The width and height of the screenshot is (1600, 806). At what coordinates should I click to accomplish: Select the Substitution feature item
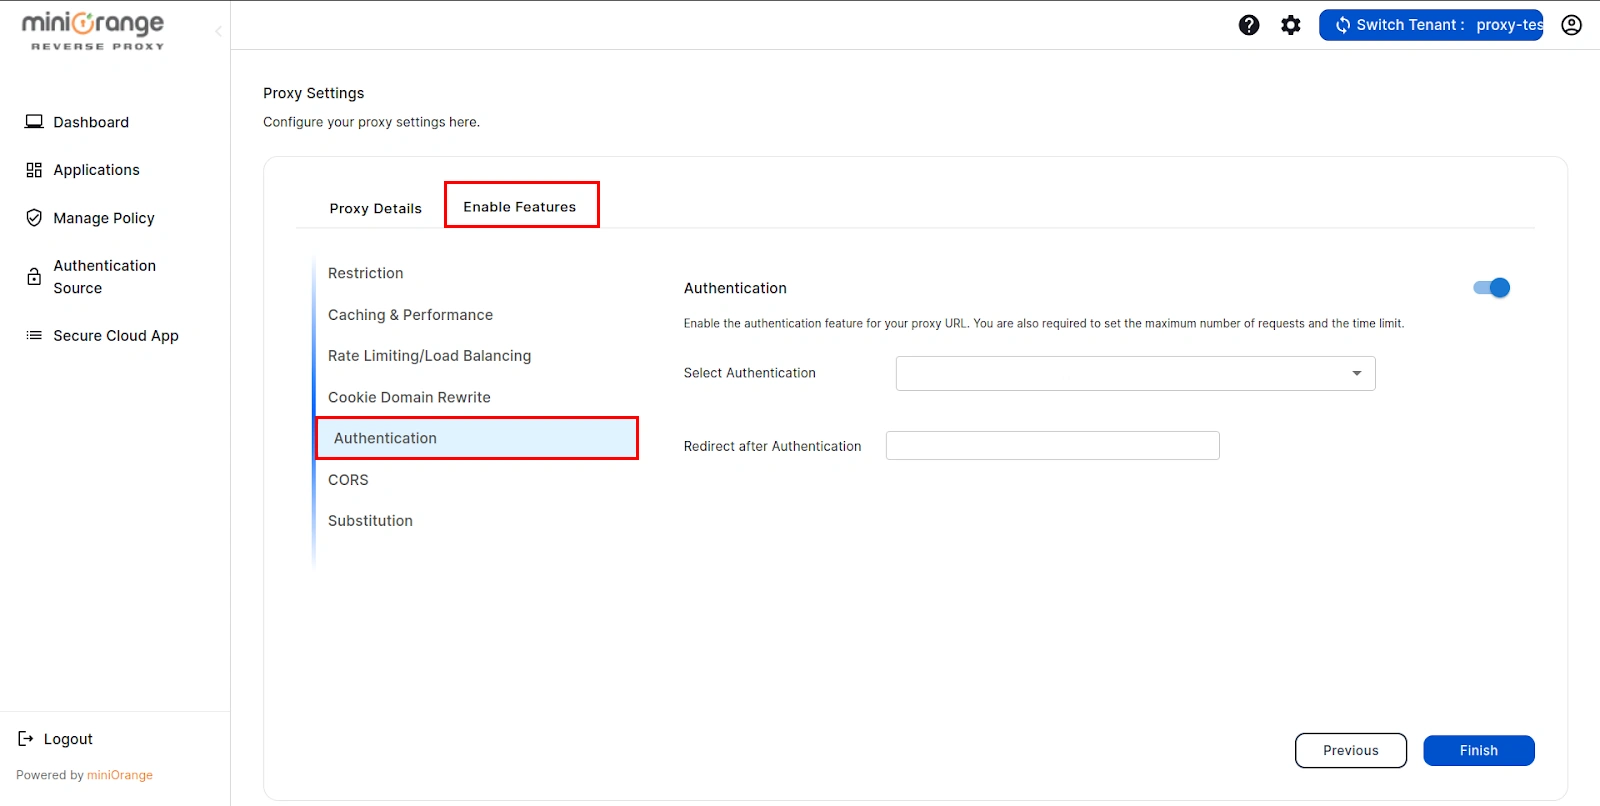pyautogui.click(x=371, y=521)
